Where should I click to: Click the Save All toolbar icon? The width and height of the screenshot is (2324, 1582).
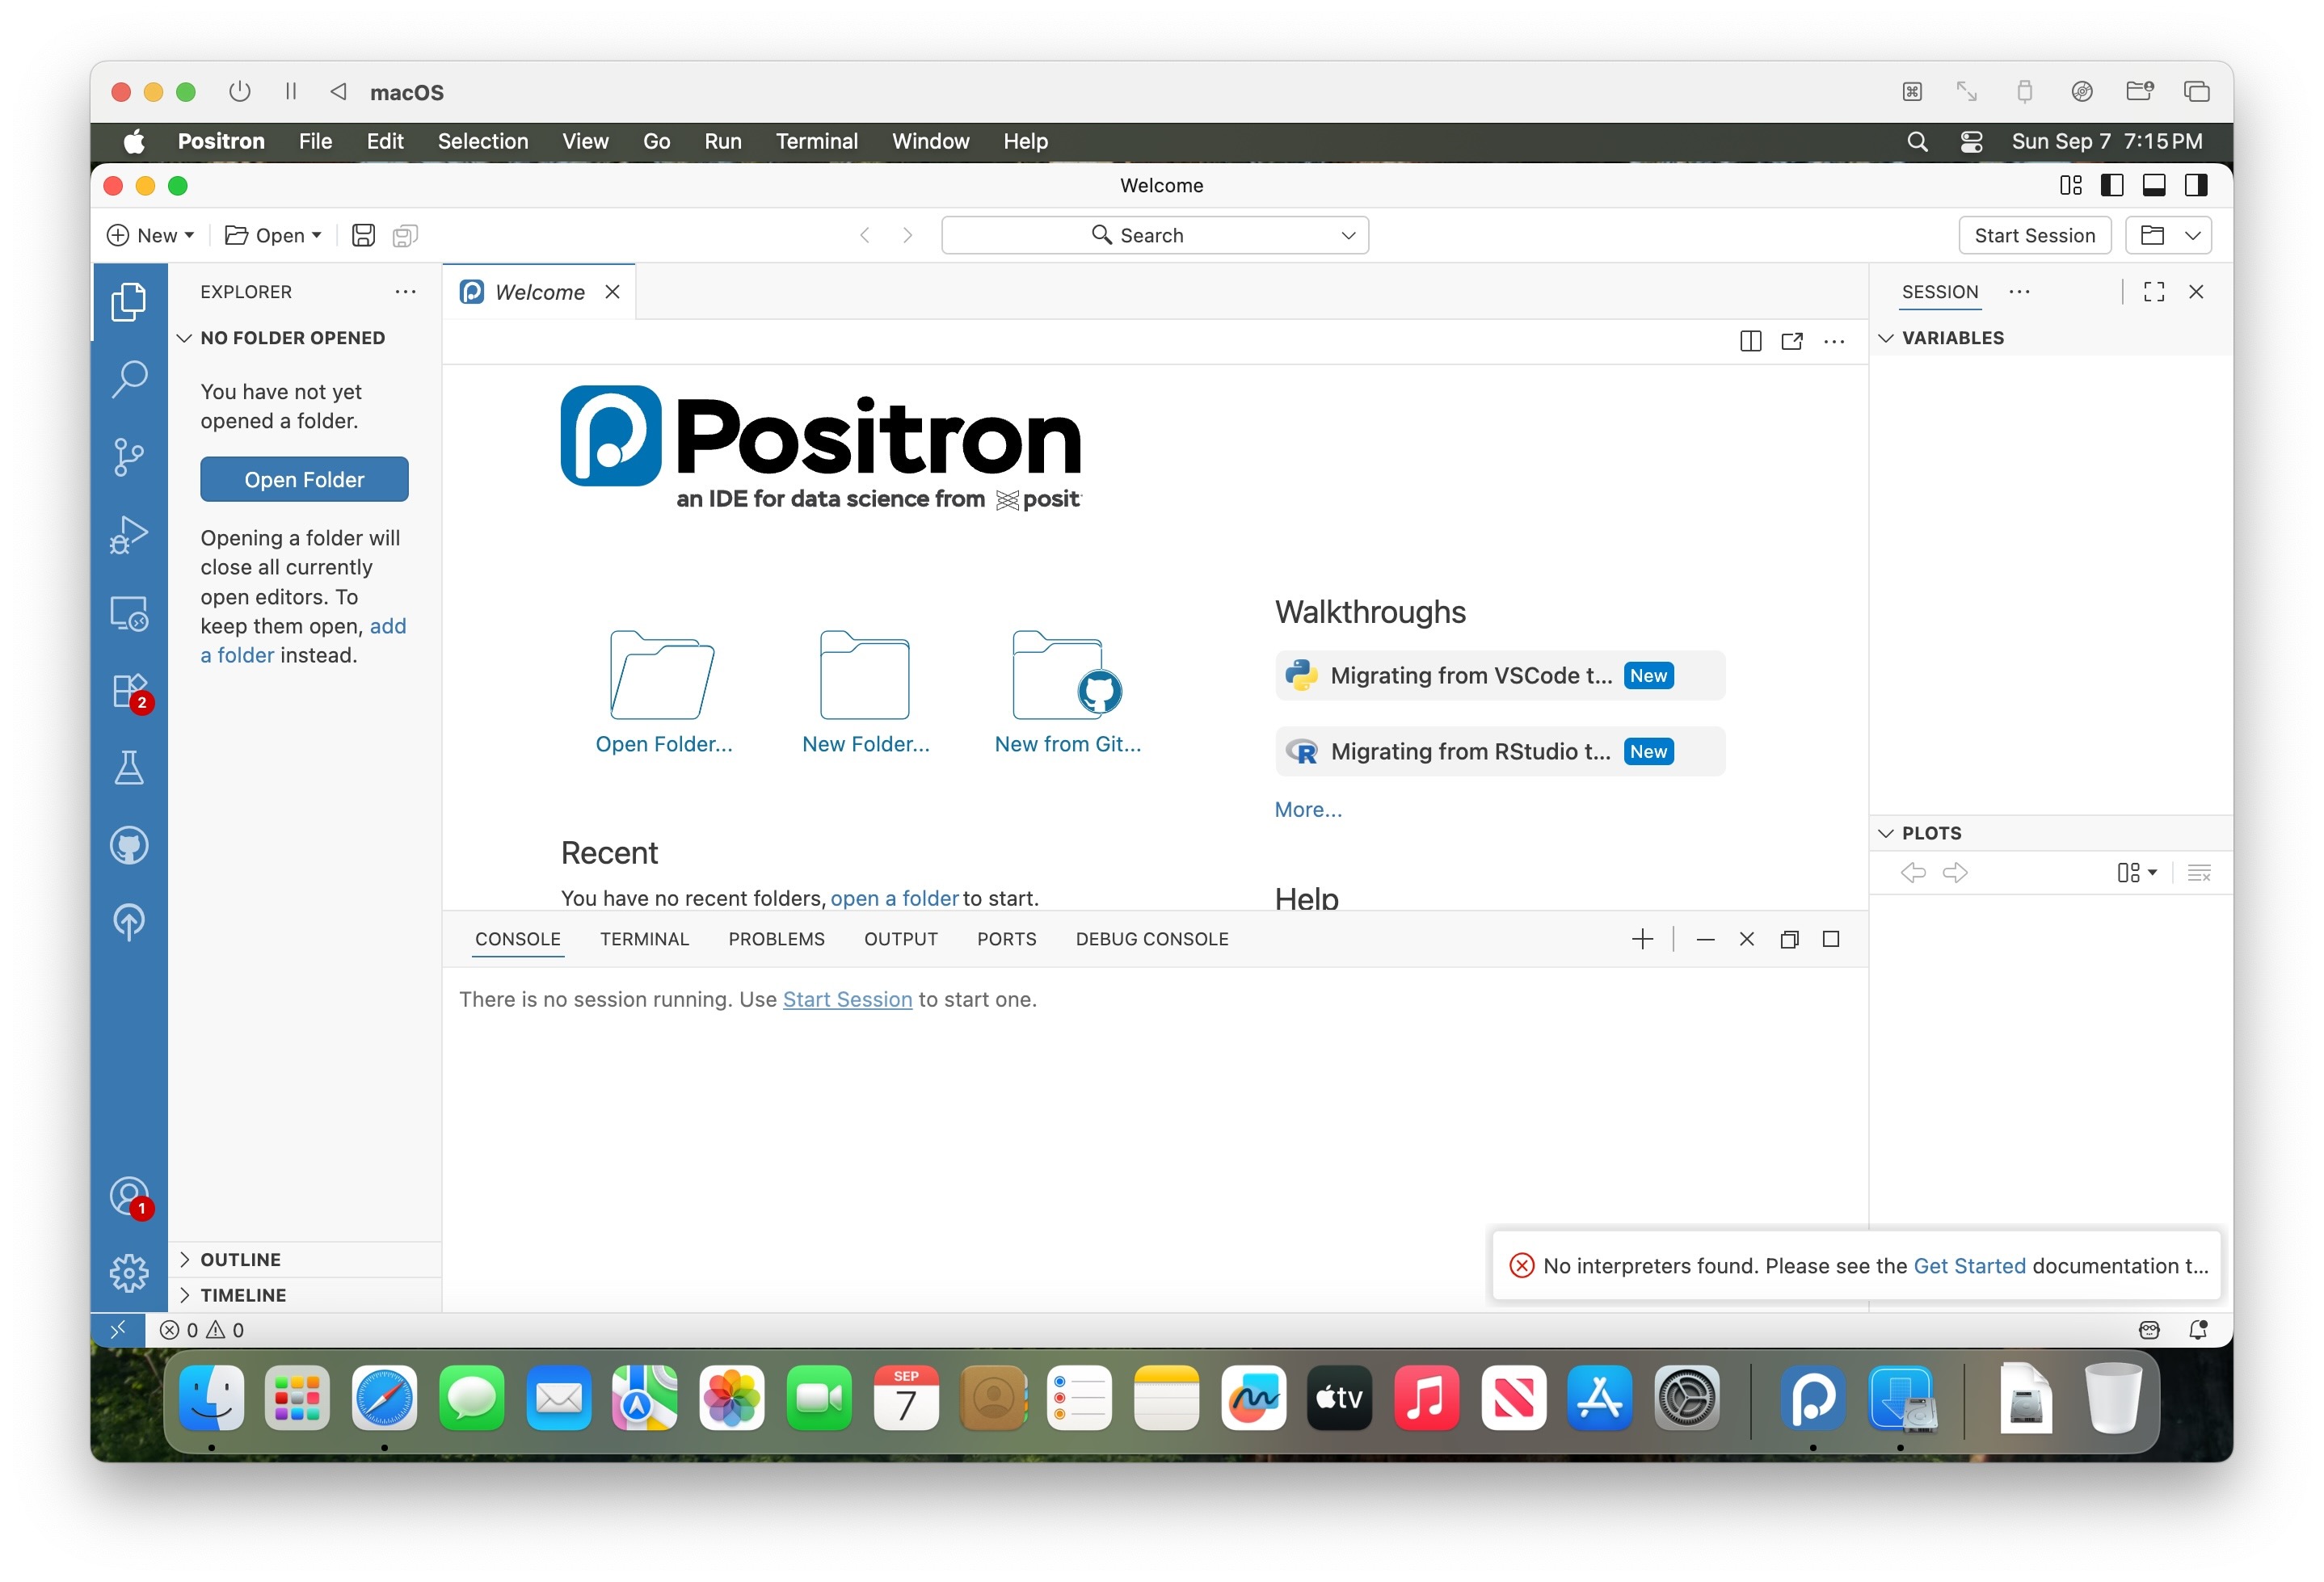point(405,235)
